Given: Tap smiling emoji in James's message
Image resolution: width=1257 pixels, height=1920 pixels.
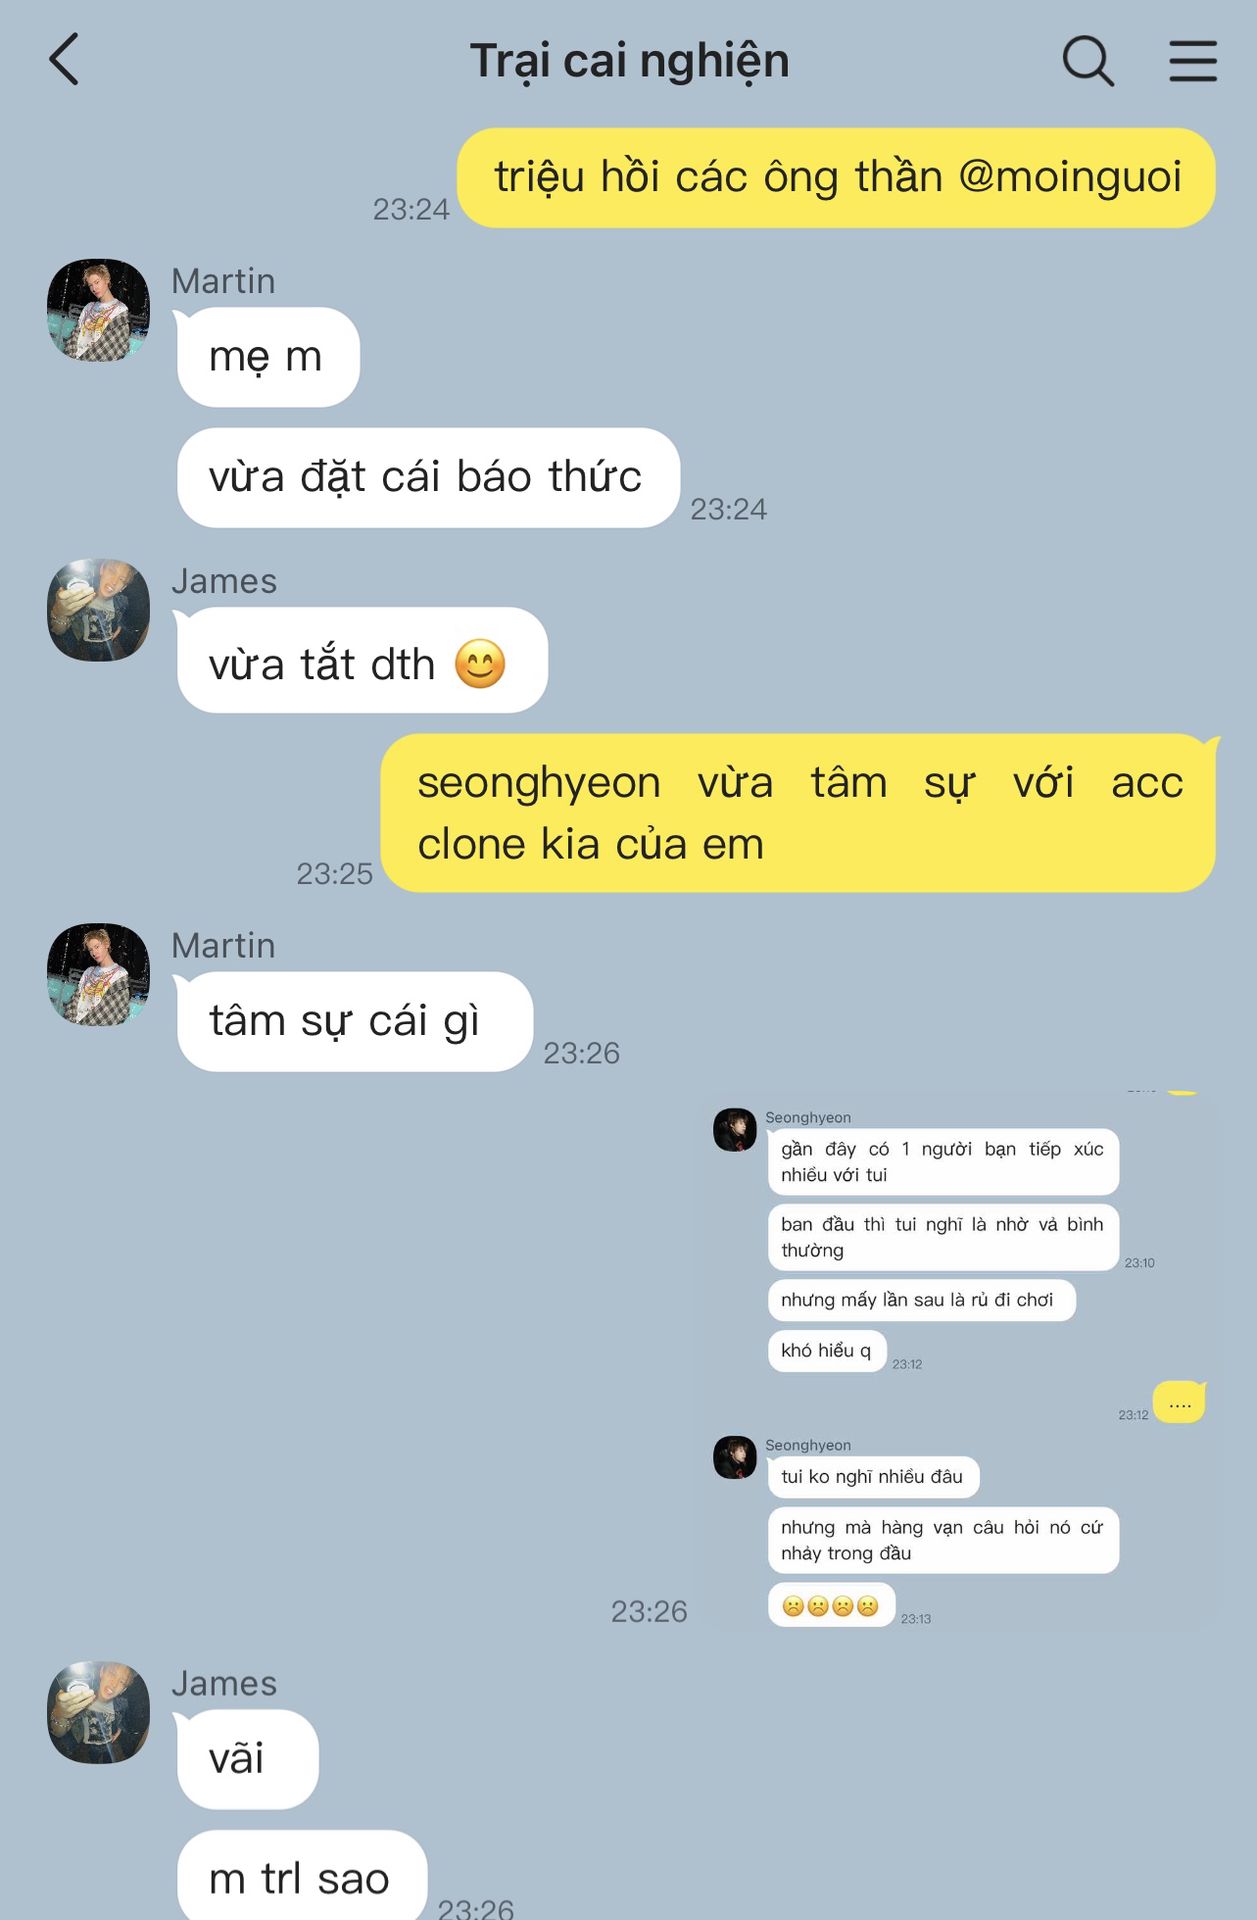Looking at the screenshot, I should [x=480, y=663].
